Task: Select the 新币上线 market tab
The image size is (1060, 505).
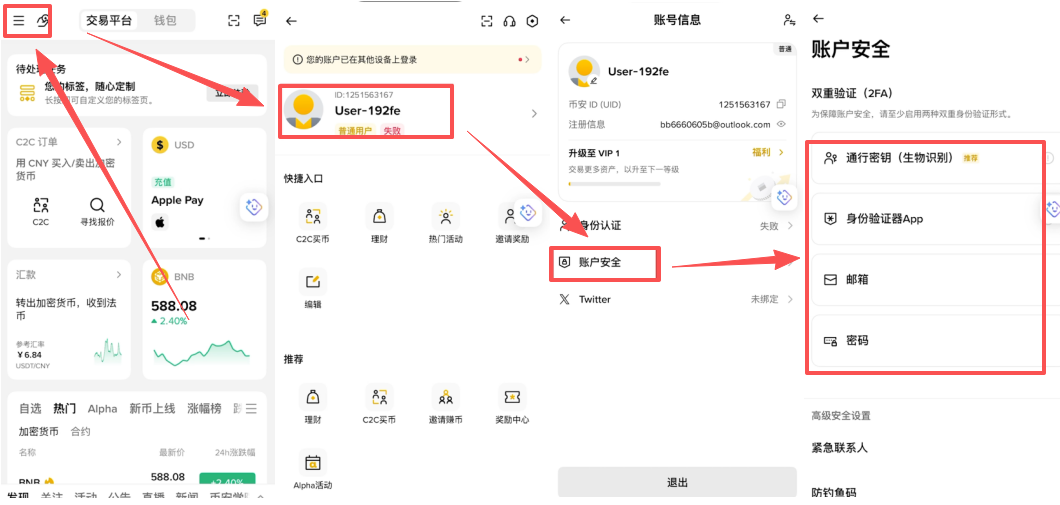Action: point(152,408)
